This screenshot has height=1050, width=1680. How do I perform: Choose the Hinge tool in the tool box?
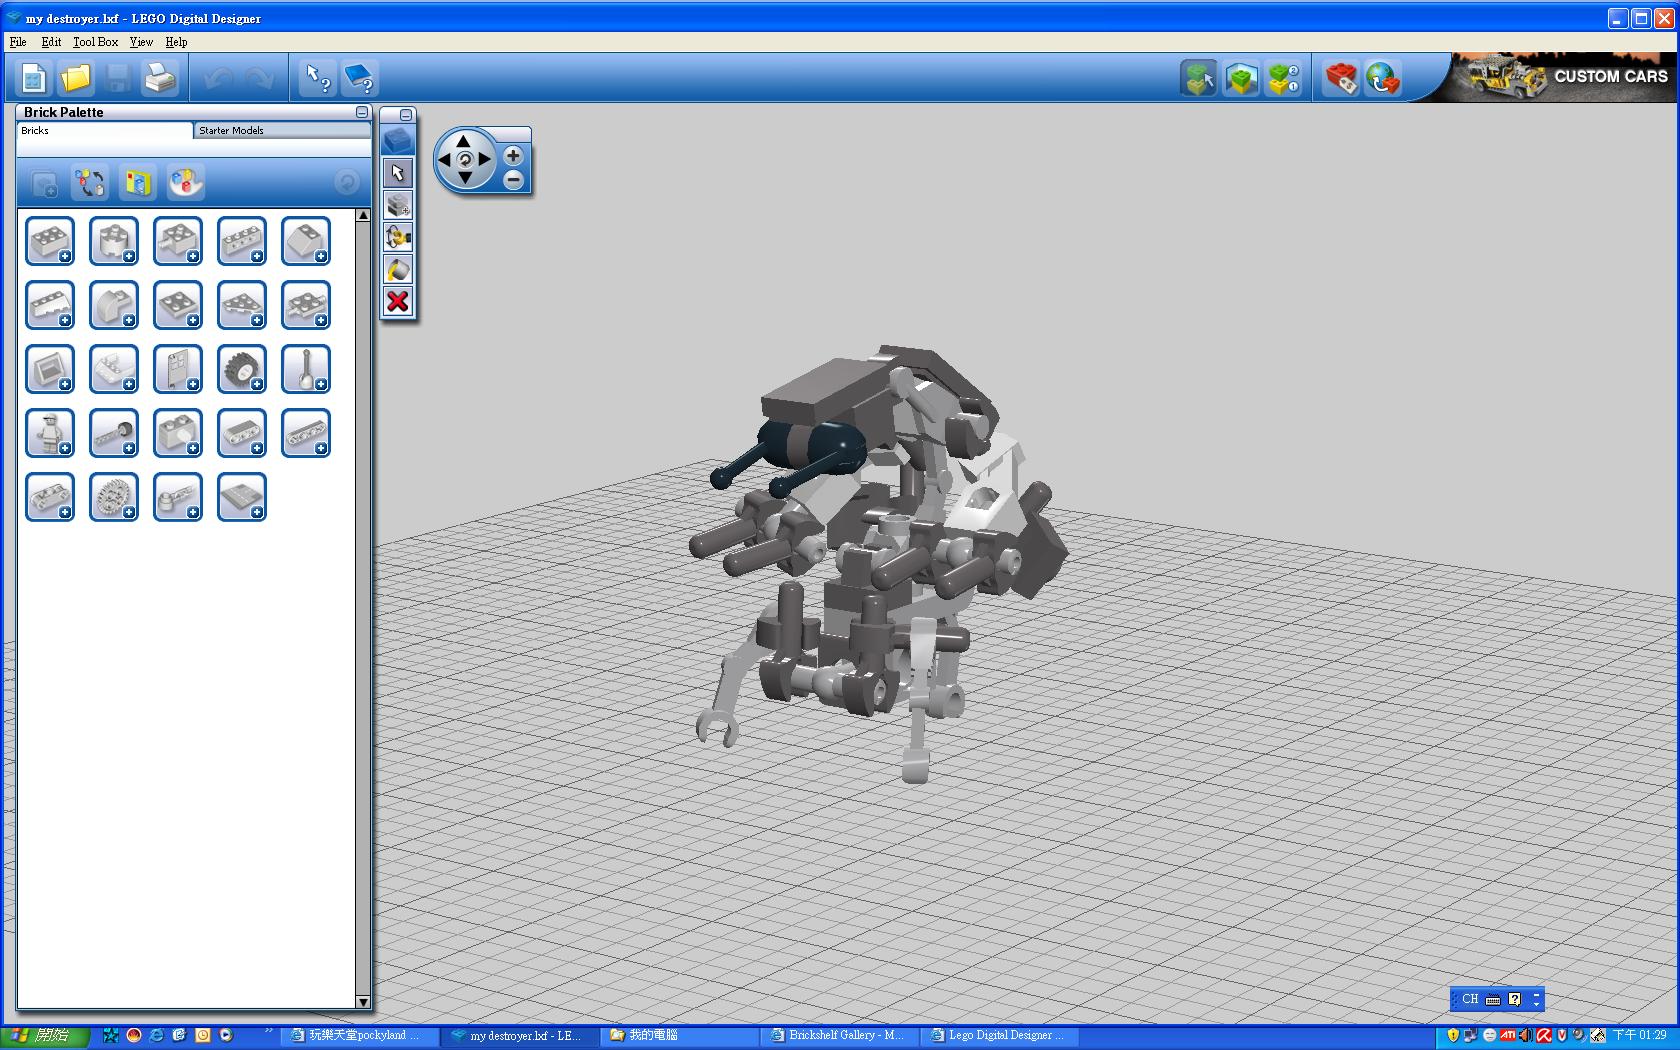point(398,237)
